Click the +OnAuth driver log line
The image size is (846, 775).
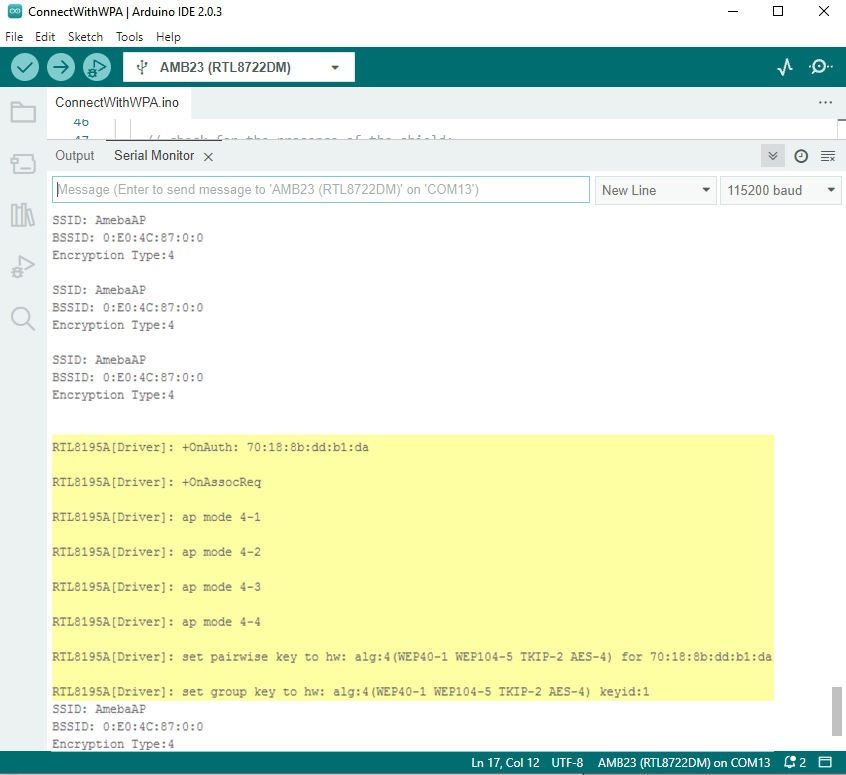tap(210, 447)
